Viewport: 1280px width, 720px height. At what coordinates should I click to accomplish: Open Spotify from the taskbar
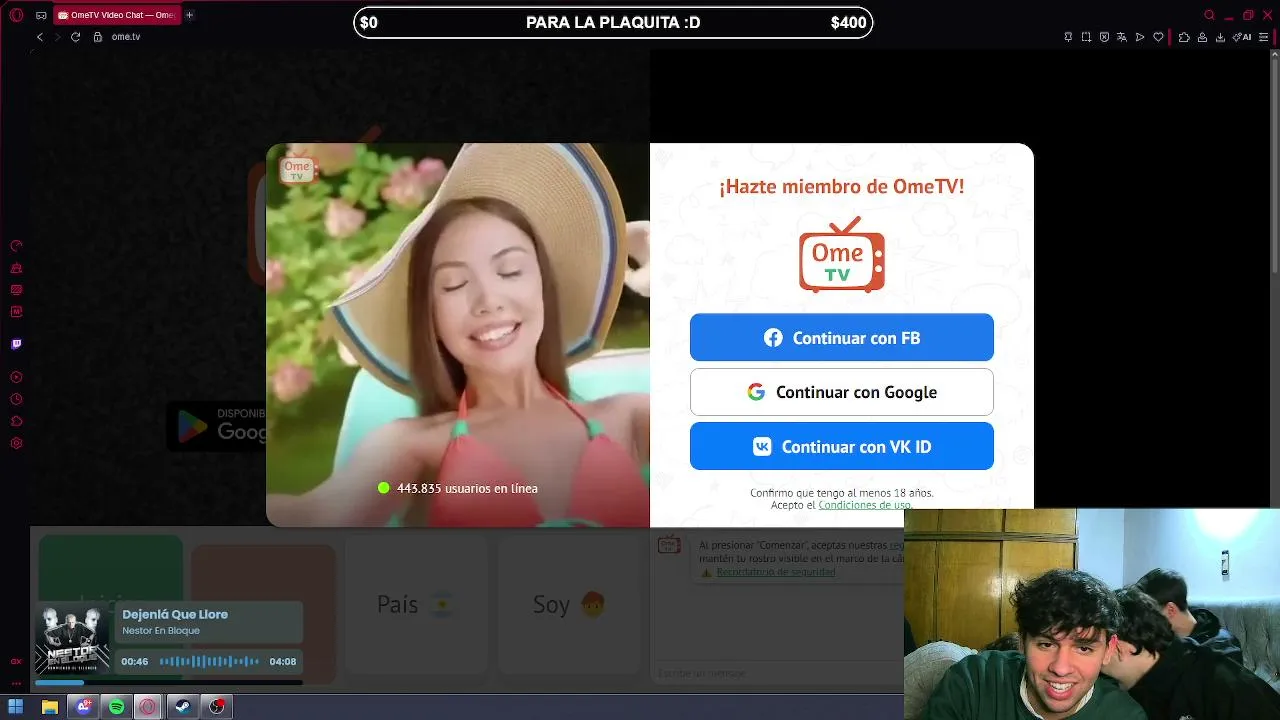[x=117, y=707]
